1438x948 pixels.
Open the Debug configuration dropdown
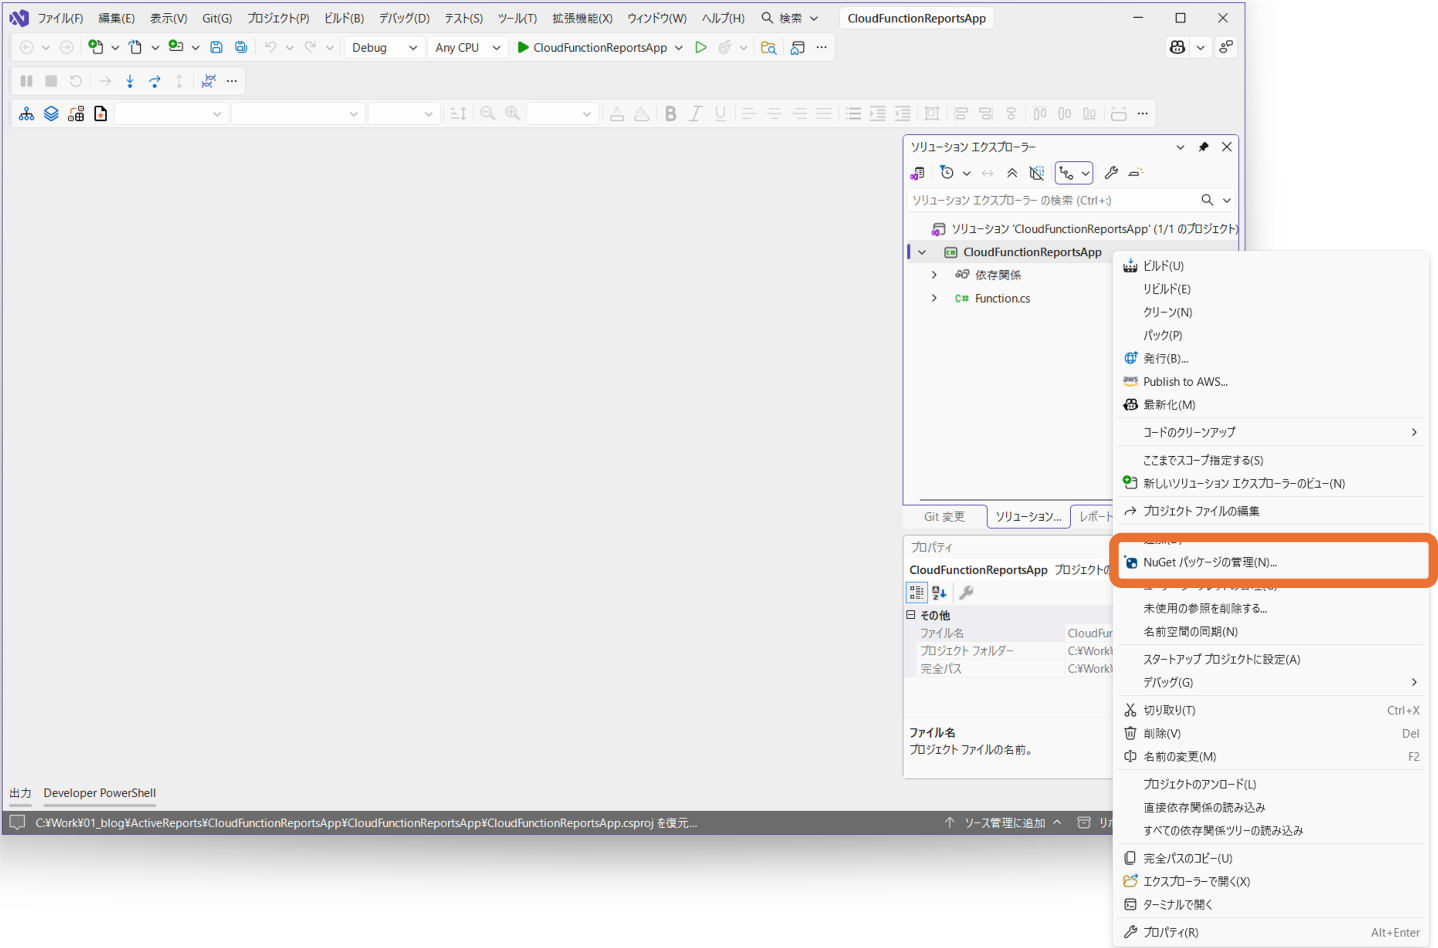click(x=384, y=47)
